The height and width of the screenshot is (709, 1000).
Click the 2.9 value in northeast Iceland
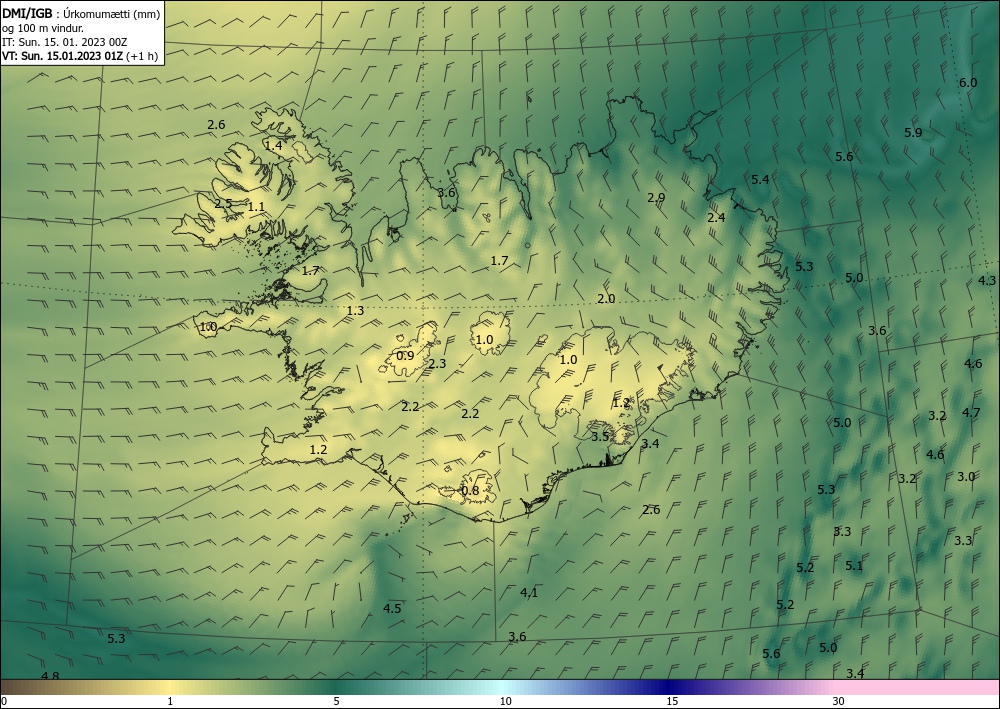coord(656,198)
